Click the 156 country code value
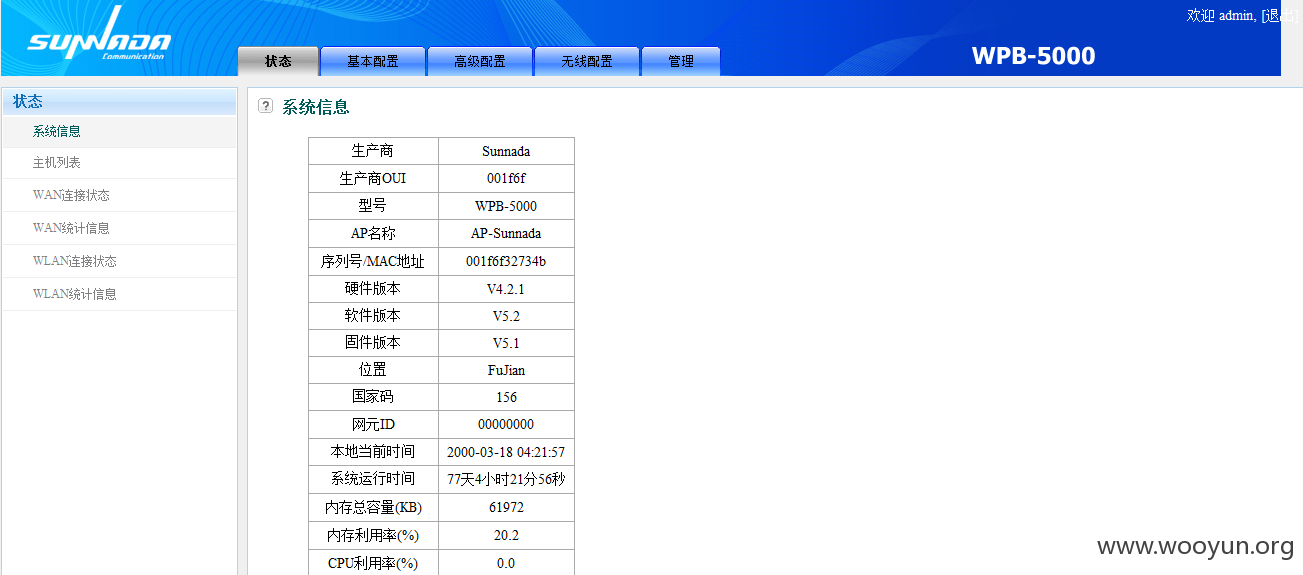Screen dimensions: 1303x575 click(506, 397)
